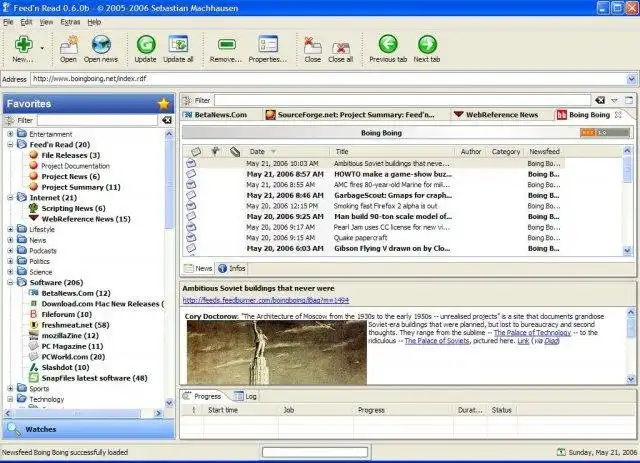Follow The Palace of Soviets link

437,341
